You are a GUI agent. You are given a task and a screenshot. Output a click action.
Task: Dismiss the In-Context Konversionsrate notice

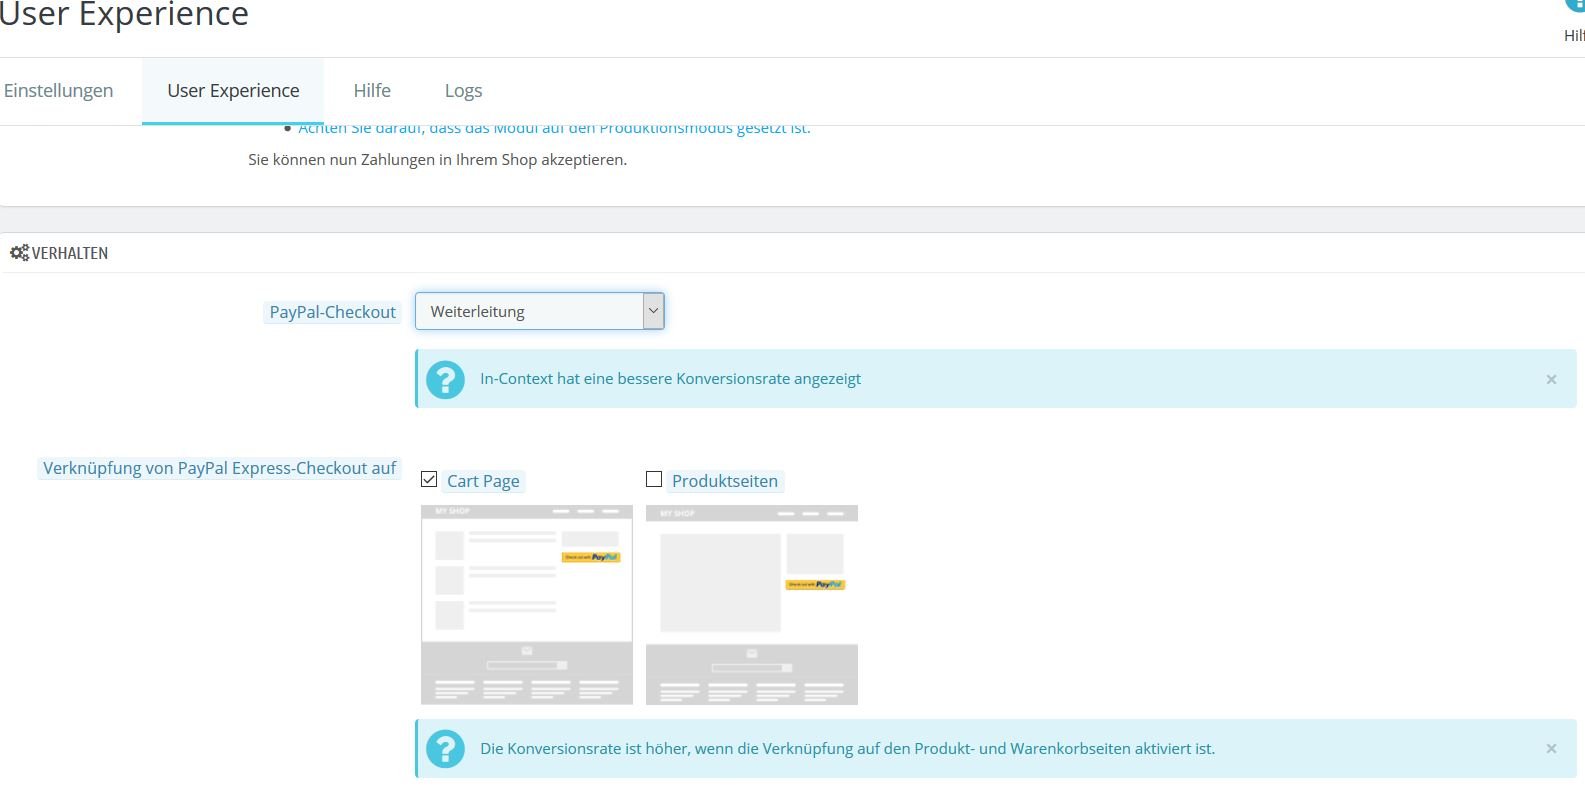pyautogui.click(x=1551, y=379)
